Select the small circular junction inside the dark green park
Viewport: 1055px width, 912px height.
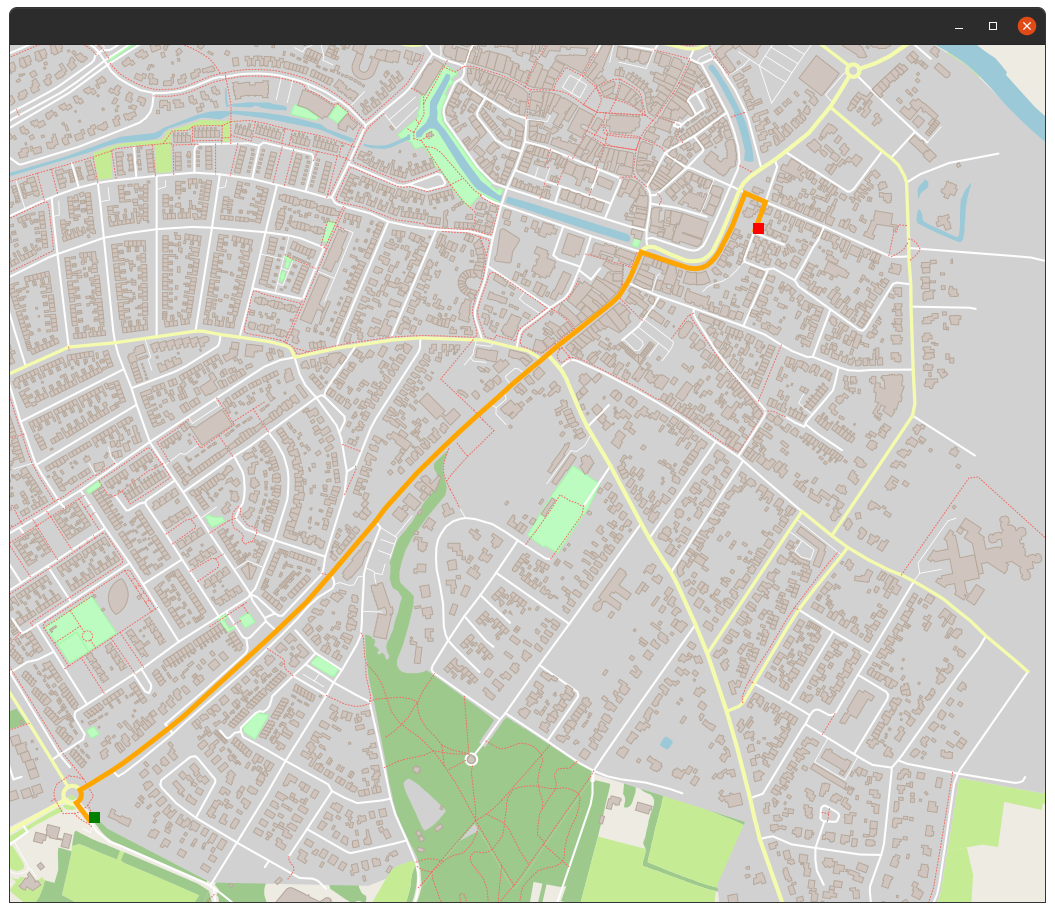(x=472, y=759)
